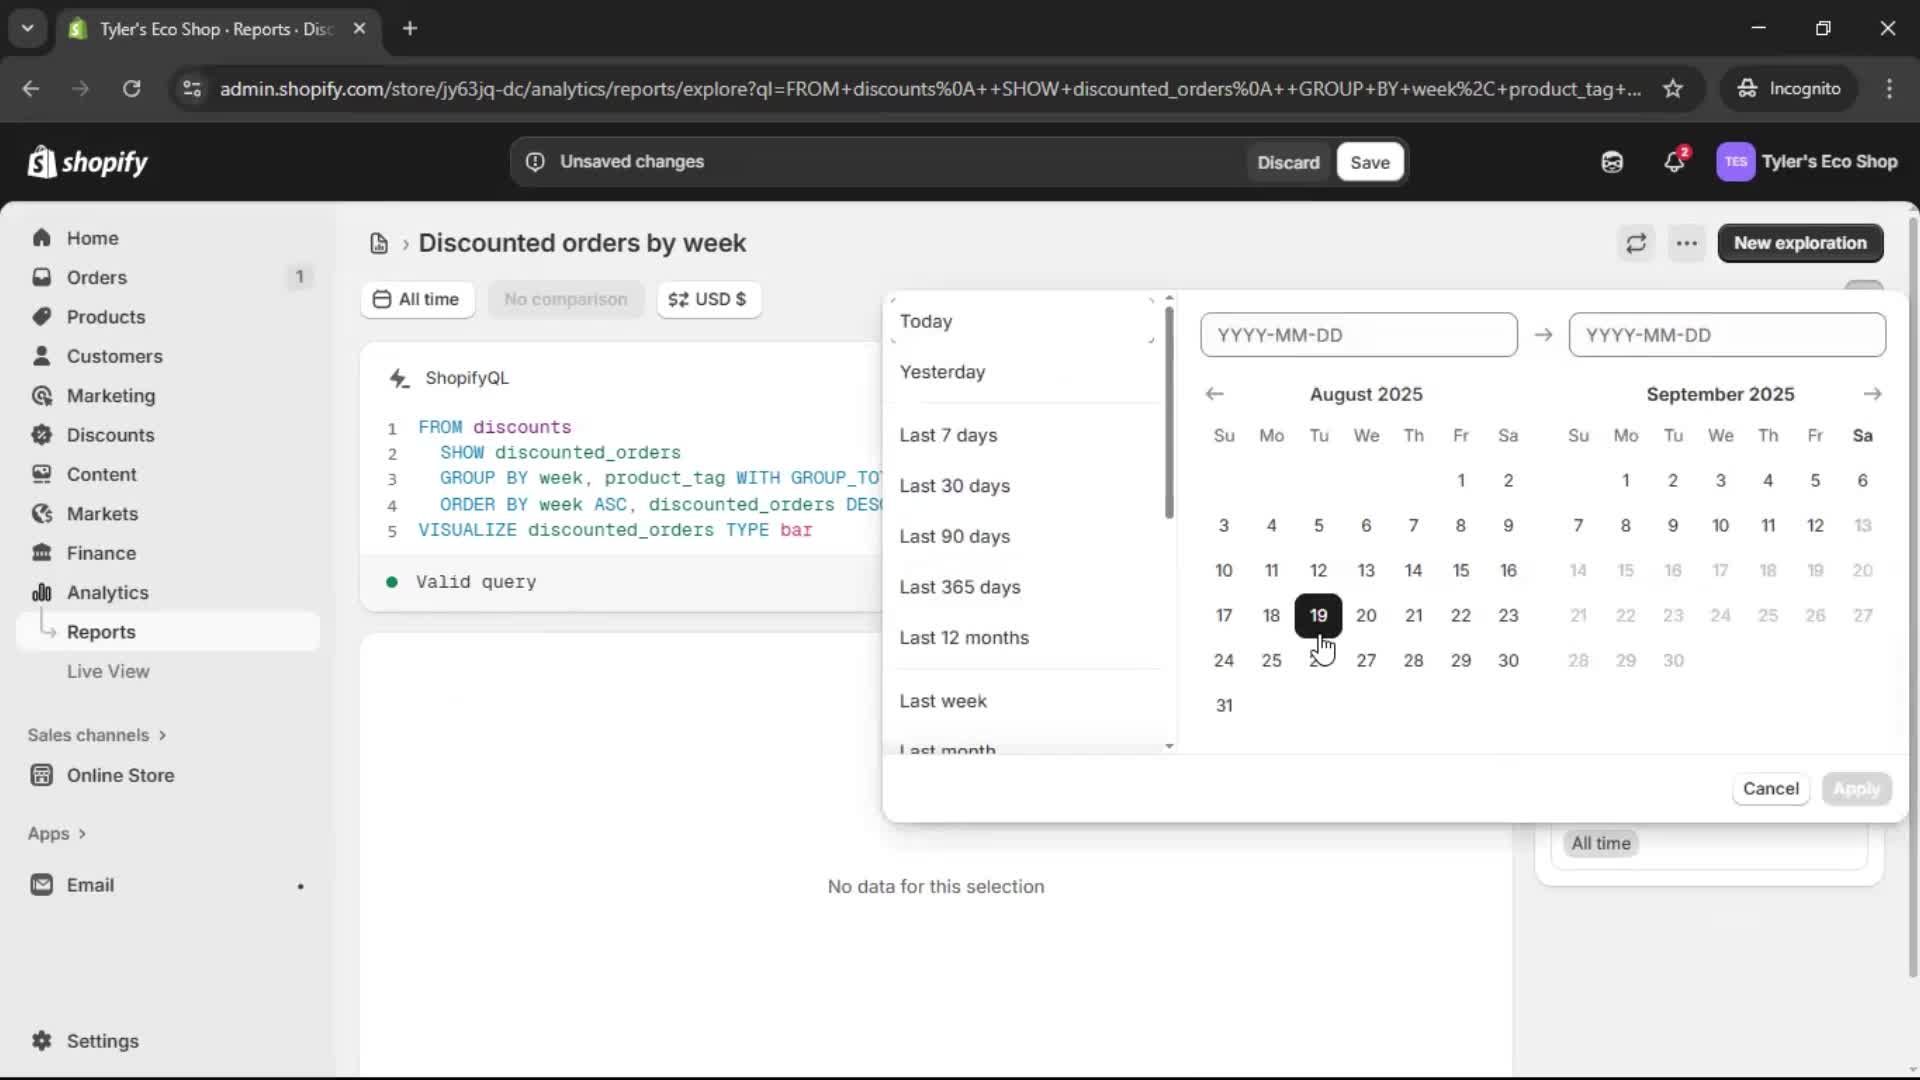Open the Marketing target icon
Screen dimensions: 1920x1080
click(x=41, y=396)
